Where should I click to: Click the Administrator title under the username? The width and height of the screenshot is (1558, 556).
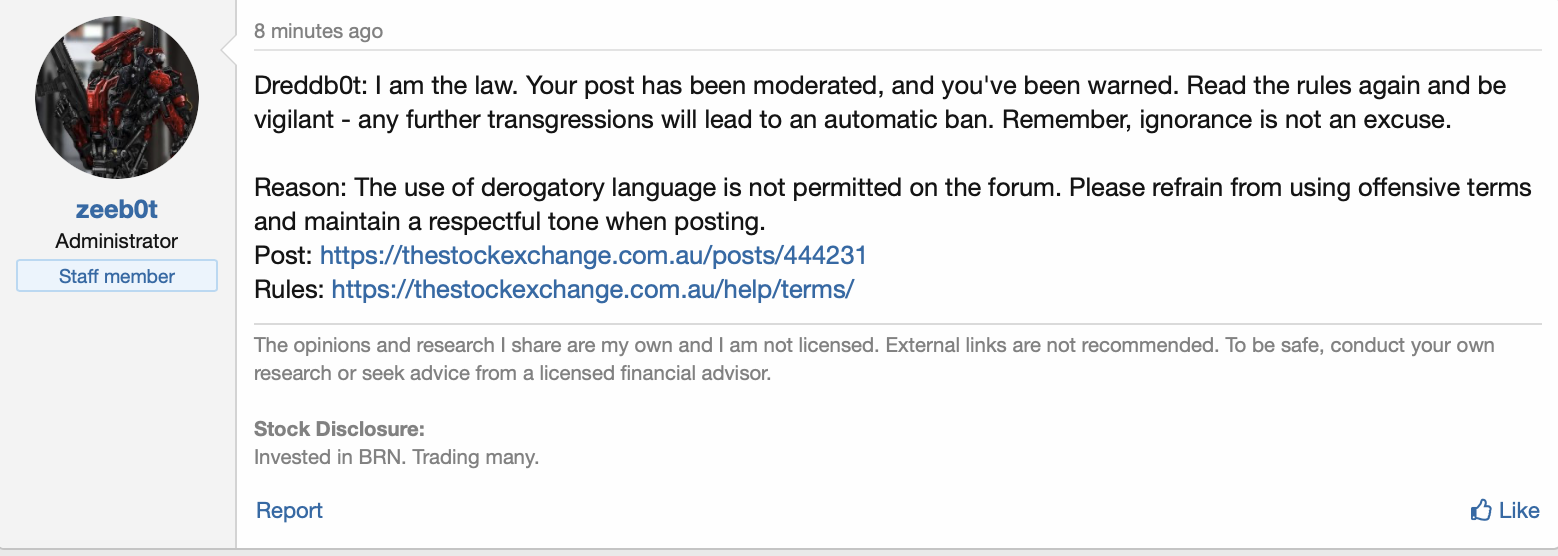tap(117, 241)
